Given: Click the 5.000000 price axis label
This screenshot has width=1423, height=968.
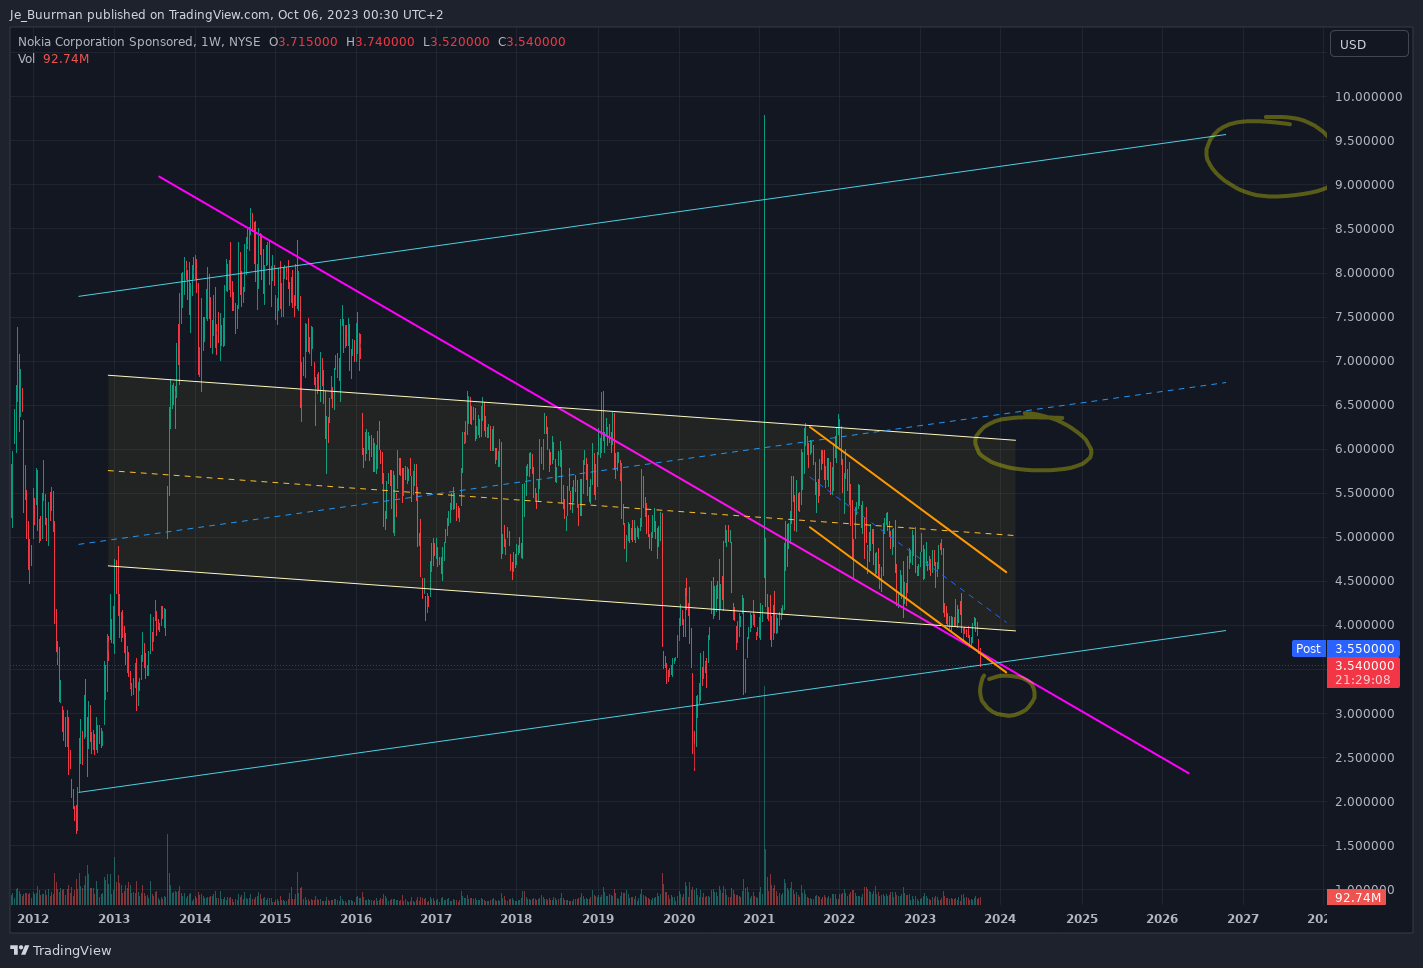Looking at the screenshot, I should point(1364,536).
